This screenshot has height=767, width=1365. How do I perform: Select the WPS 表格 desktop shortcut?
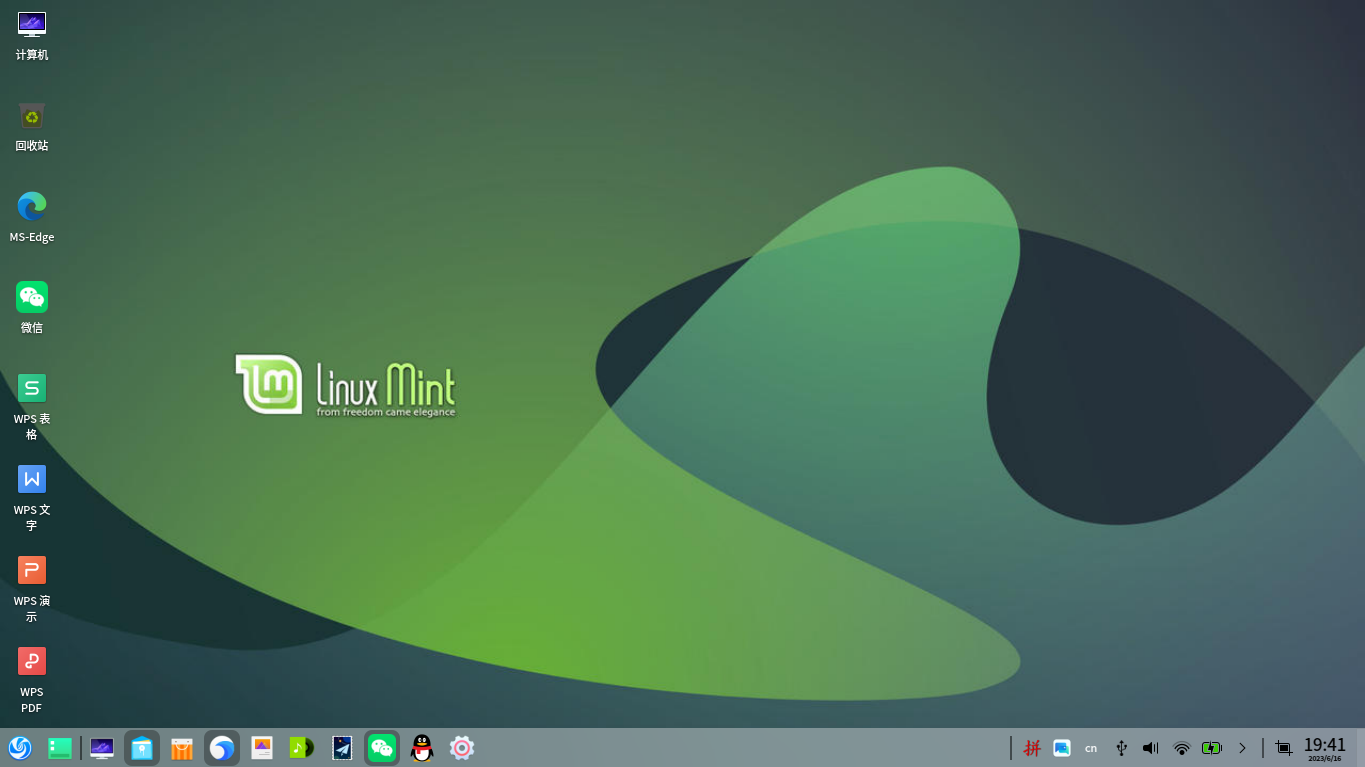click(x=32, y=407)
